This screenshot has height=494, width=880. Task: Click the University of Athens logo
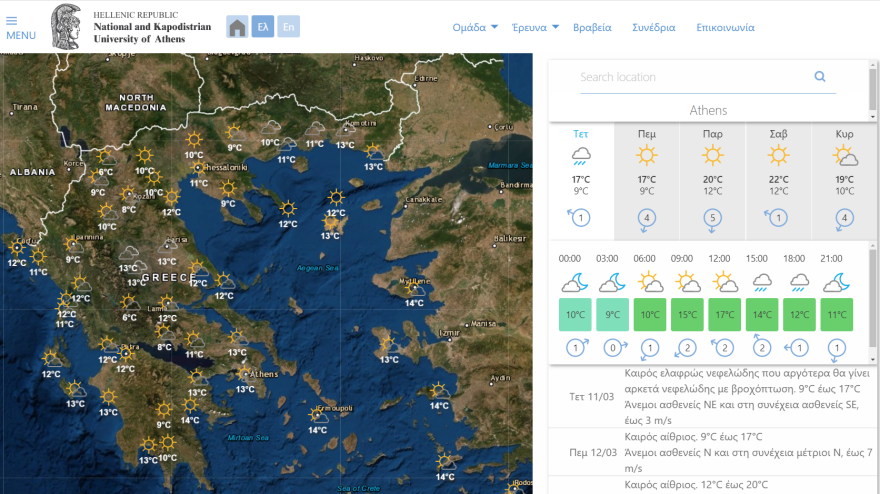click(67, 27)
